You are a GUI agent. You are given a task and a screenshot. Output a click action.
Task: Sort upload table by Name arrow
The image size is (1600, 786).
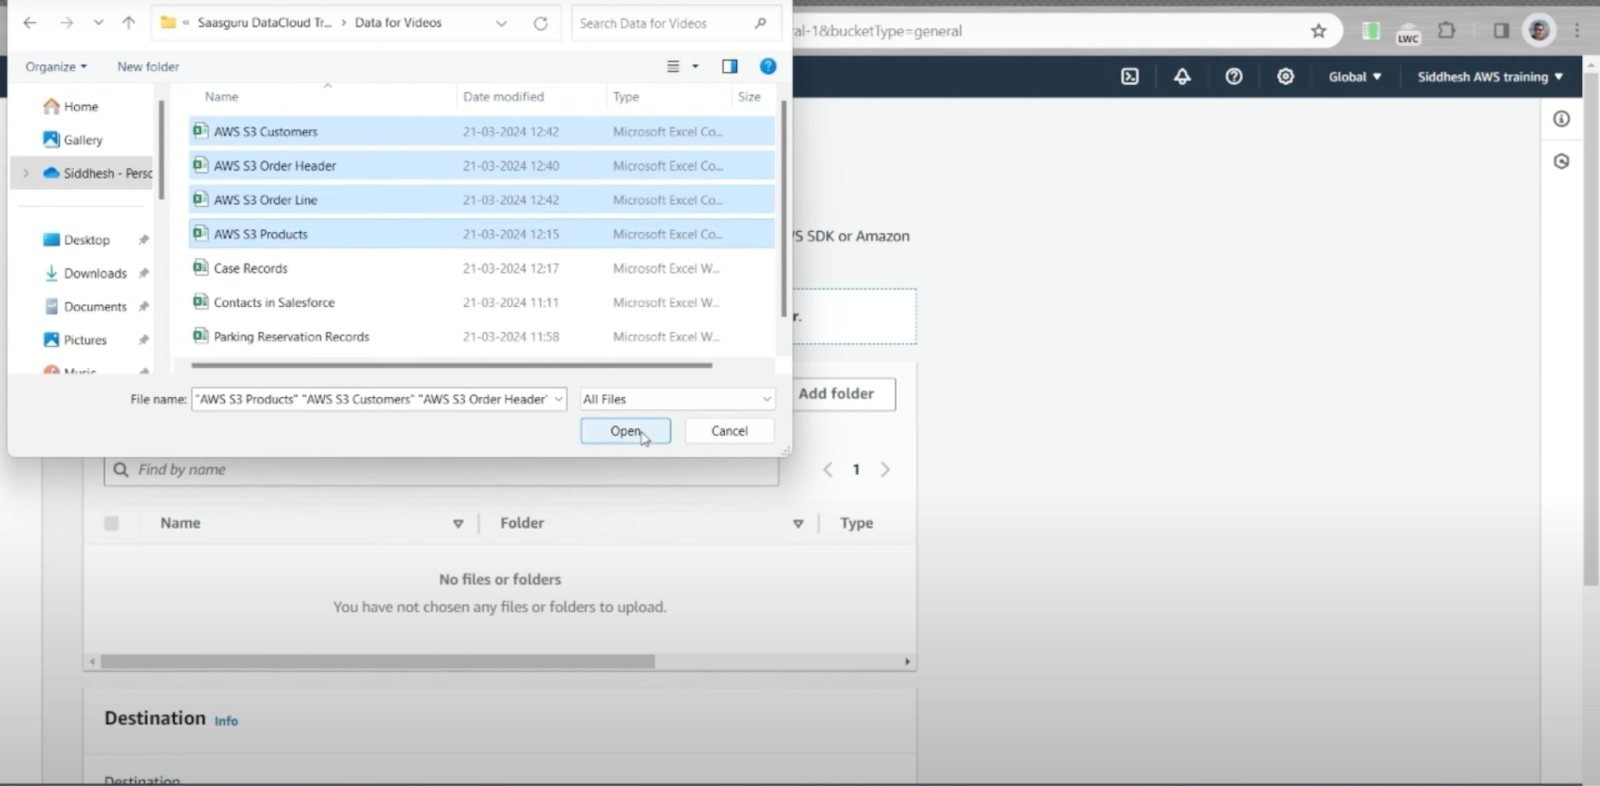(x=458, y=523)
